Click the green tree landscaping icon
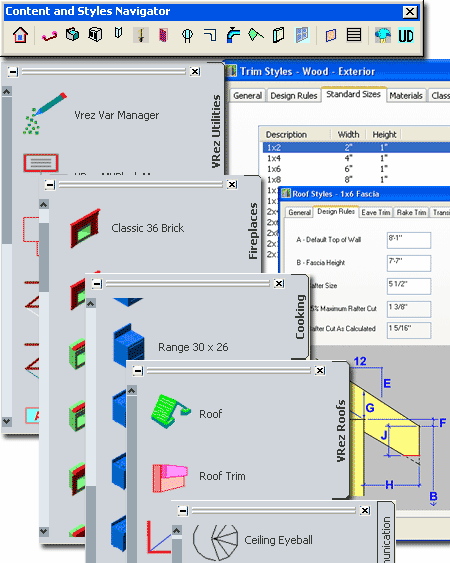This screenshot has width=450, height=563. 382,35
